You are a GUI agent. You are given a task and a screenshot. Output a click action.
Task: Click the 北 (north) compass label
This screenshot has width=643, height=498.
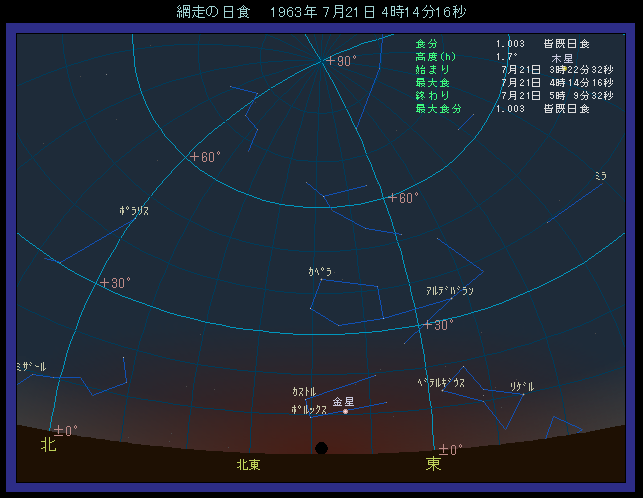48,444
